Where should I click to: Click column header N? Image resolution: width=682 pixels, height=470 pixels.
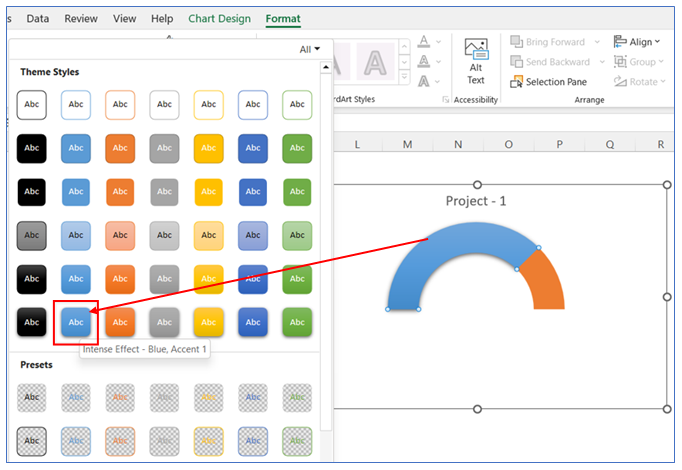[458, 145]
